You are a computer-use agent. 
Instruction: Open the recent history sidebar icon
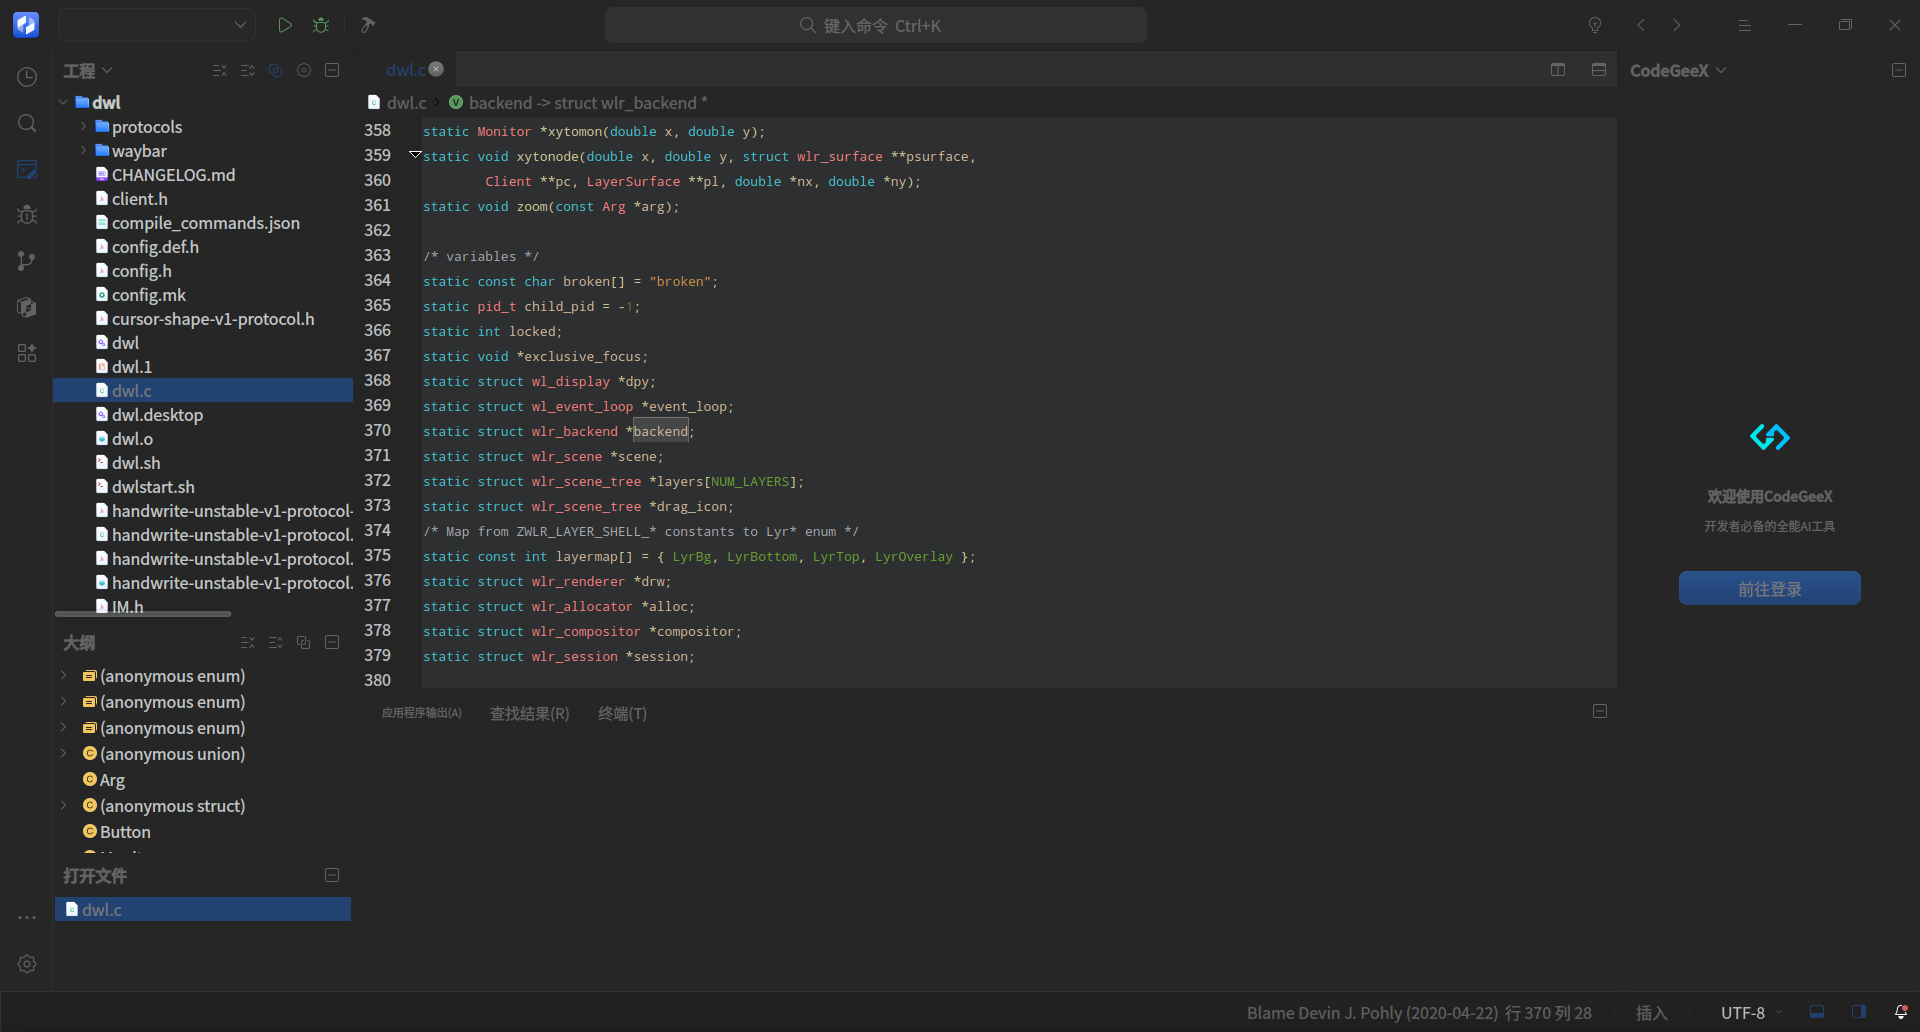27,77
